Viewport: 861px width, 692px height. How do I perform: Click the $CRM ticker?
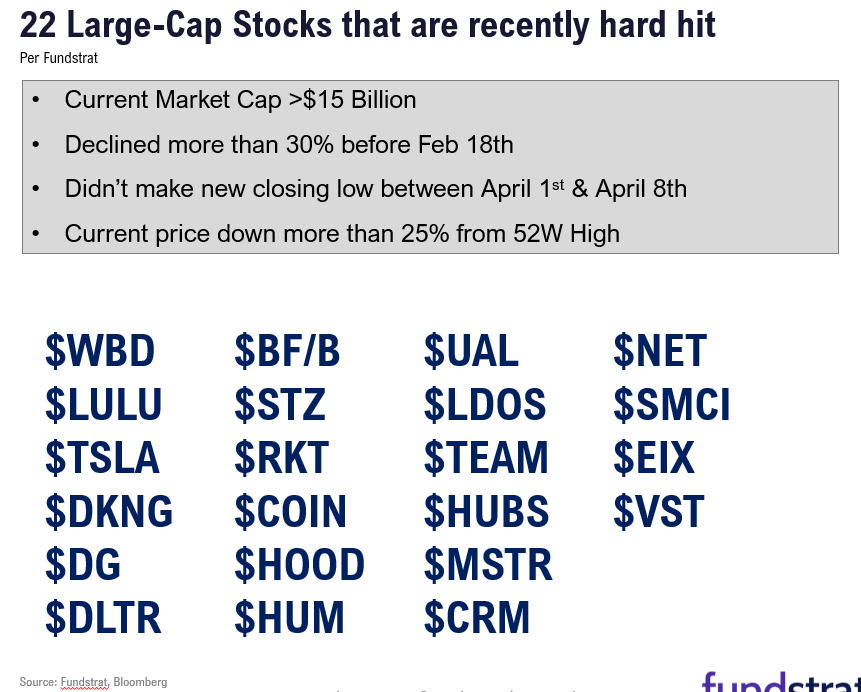pos(477,617)
